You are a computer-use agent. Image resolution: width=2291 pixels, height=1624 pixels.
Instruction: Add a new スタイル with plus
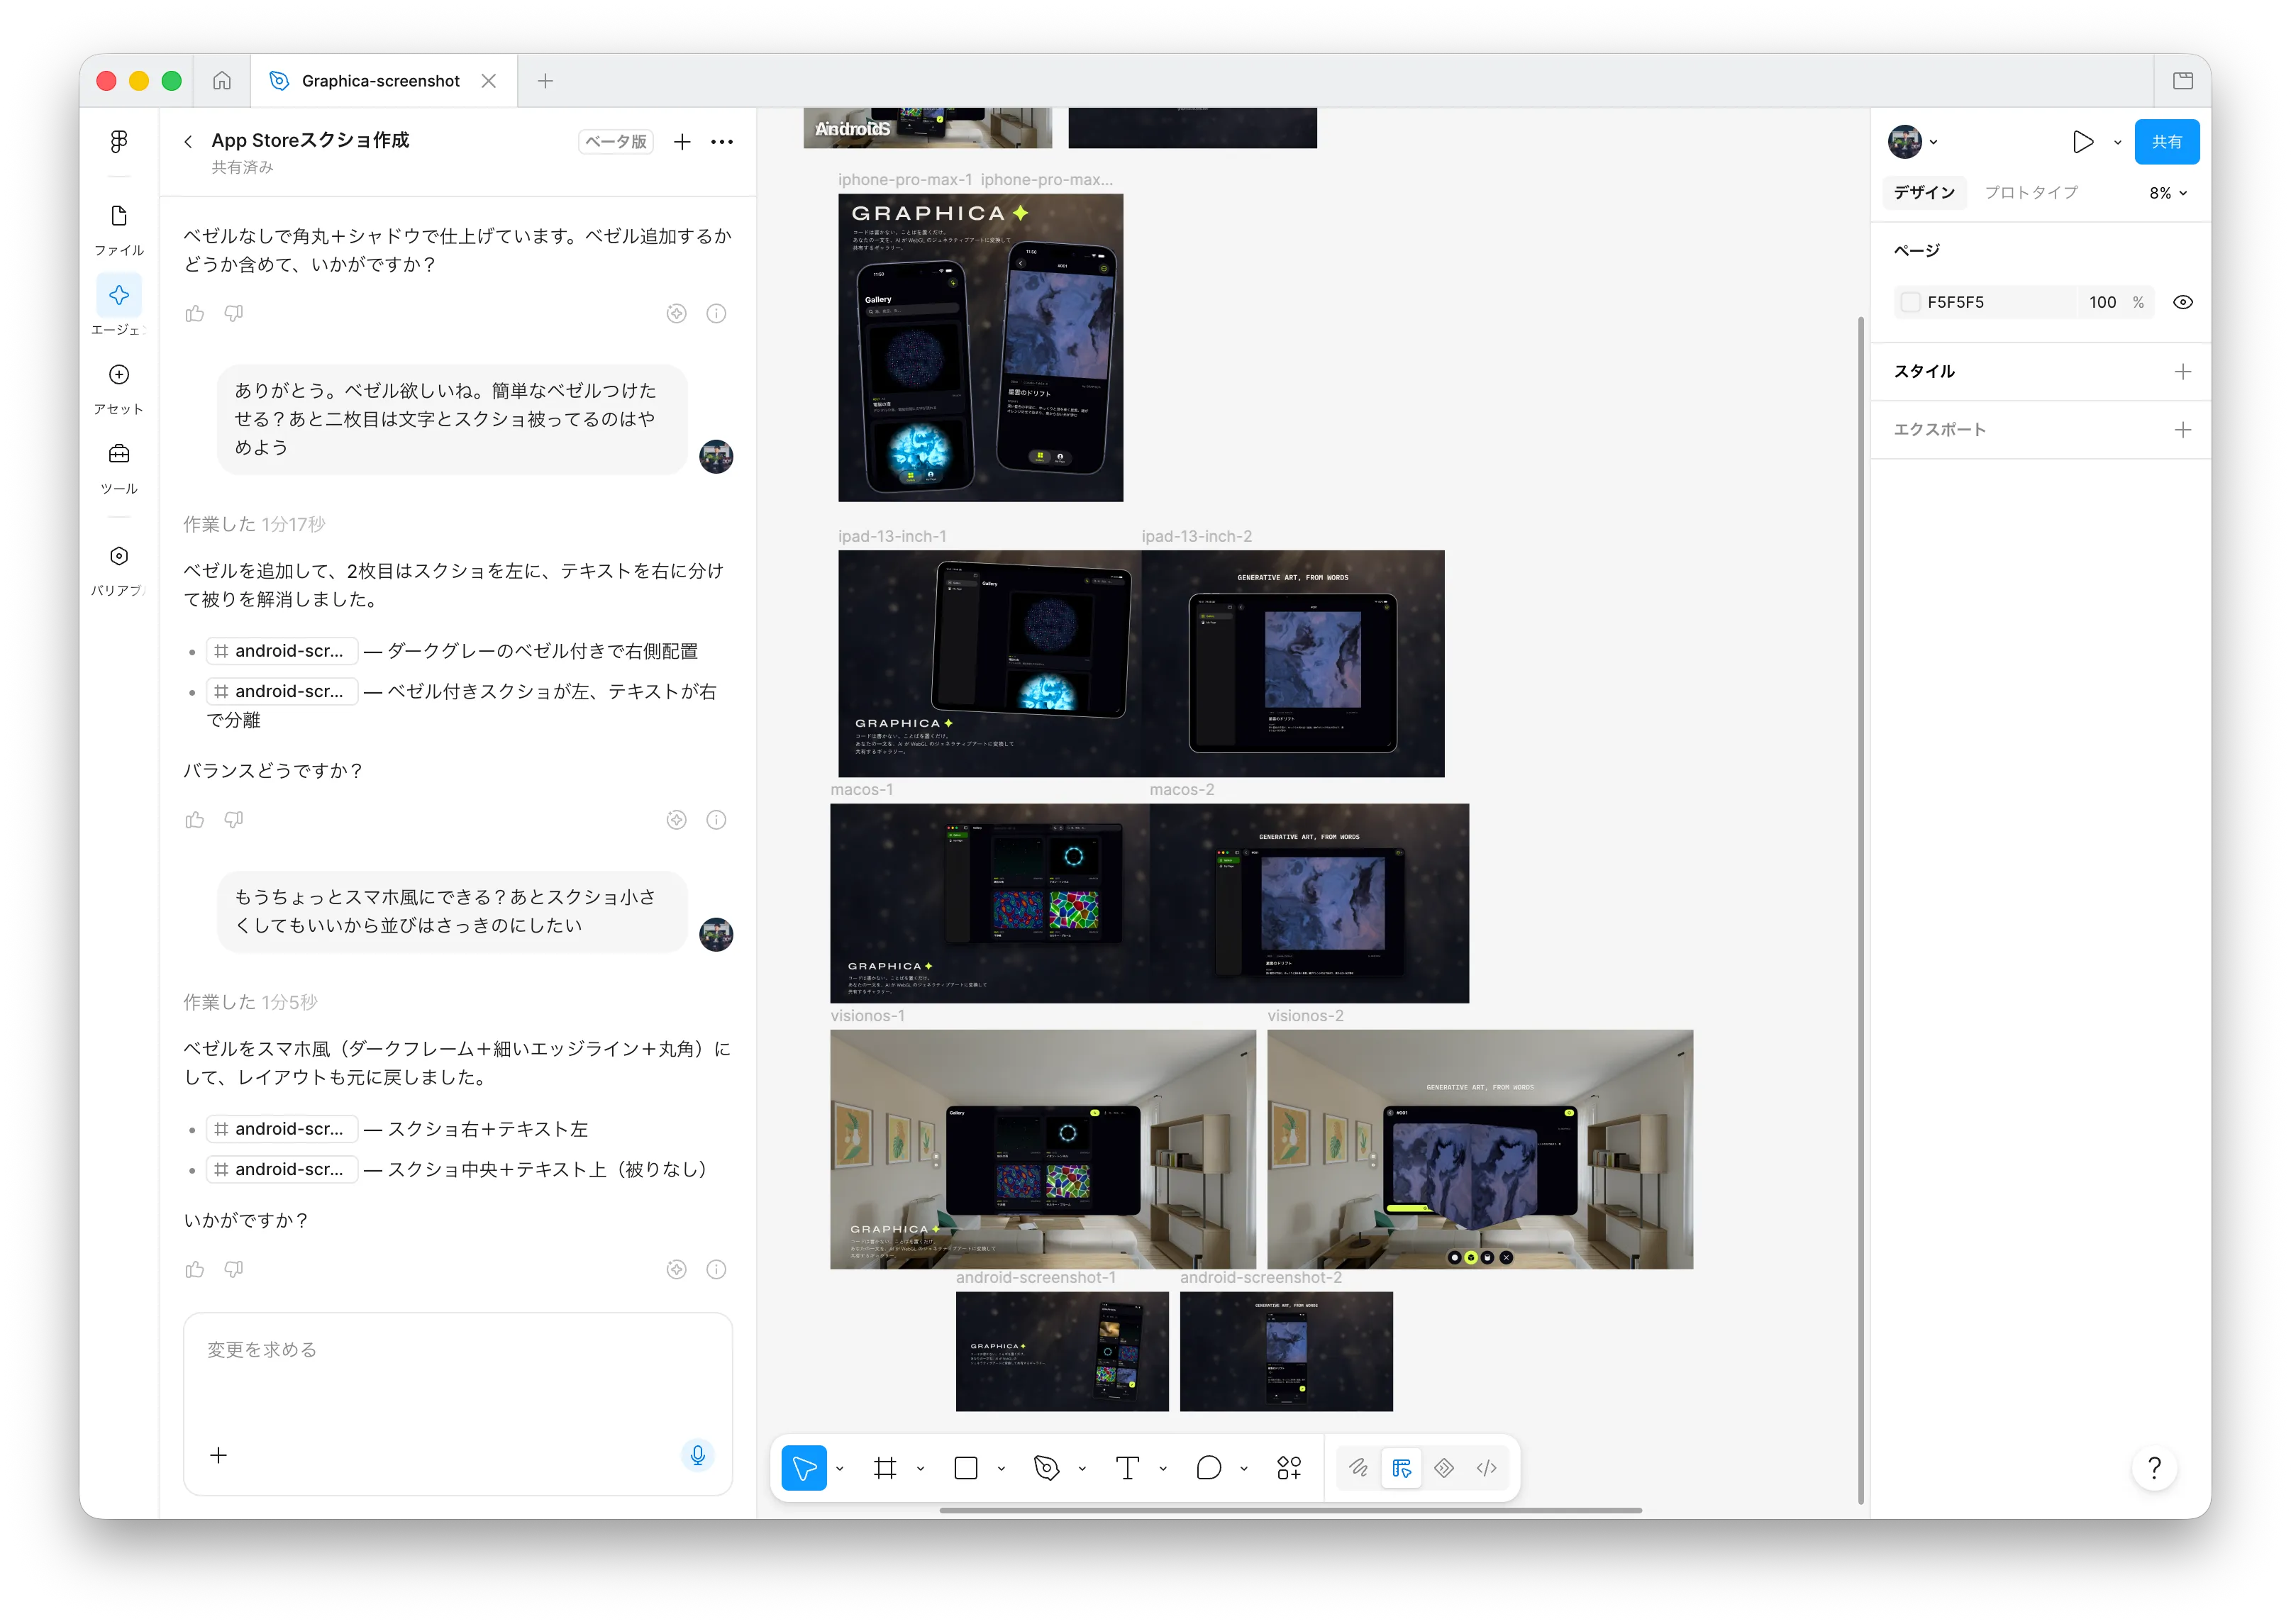tap(2183, 371)
